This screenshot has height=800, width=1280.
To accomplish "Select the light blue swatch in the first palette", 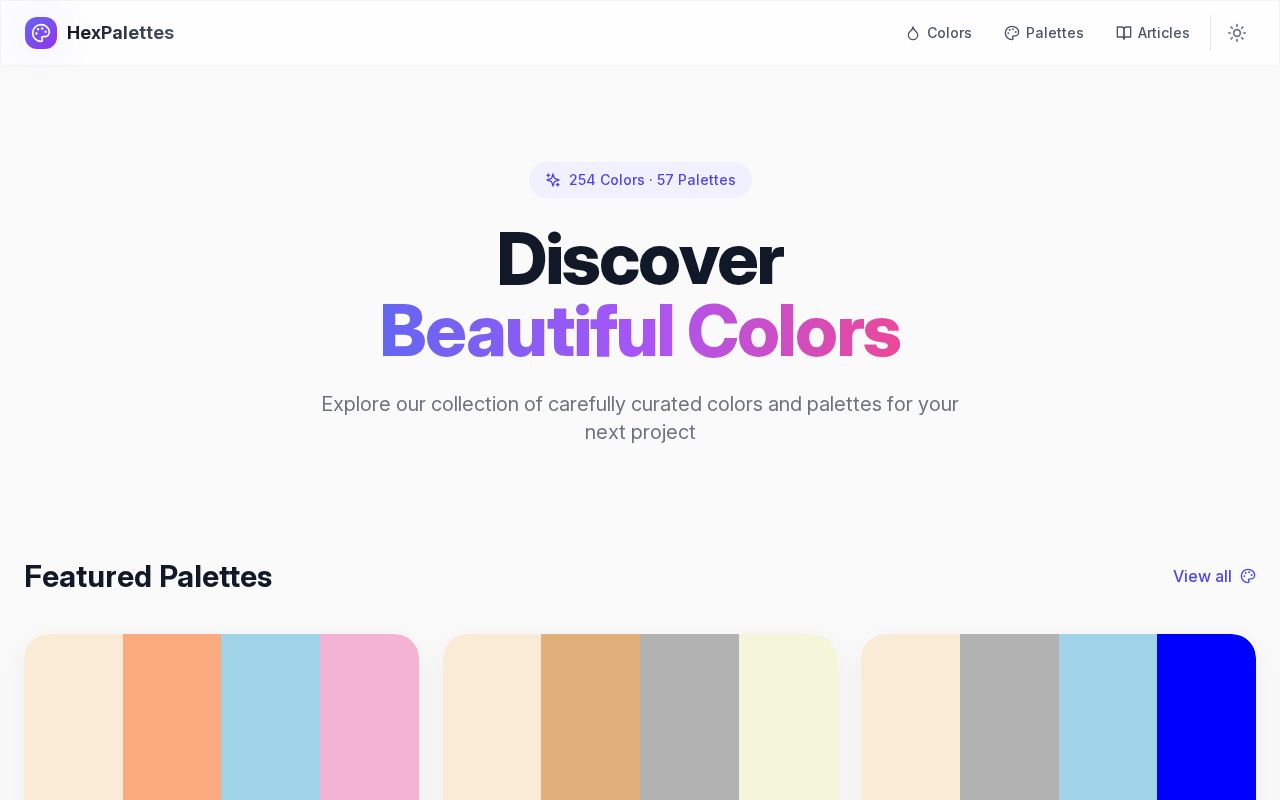I will point(270,717).
